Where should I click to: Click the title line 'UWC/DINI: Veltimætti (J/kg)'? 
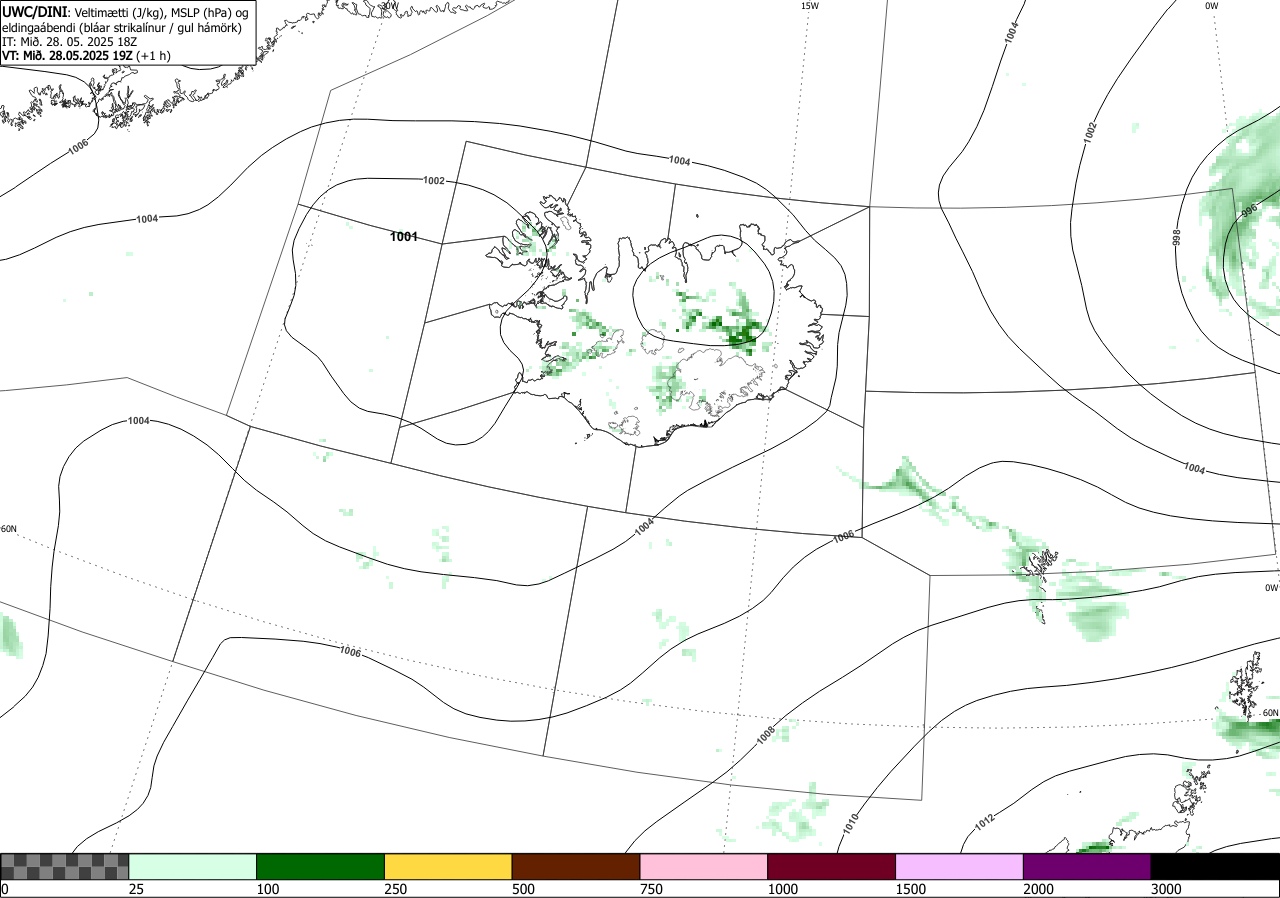click(125, 12)
